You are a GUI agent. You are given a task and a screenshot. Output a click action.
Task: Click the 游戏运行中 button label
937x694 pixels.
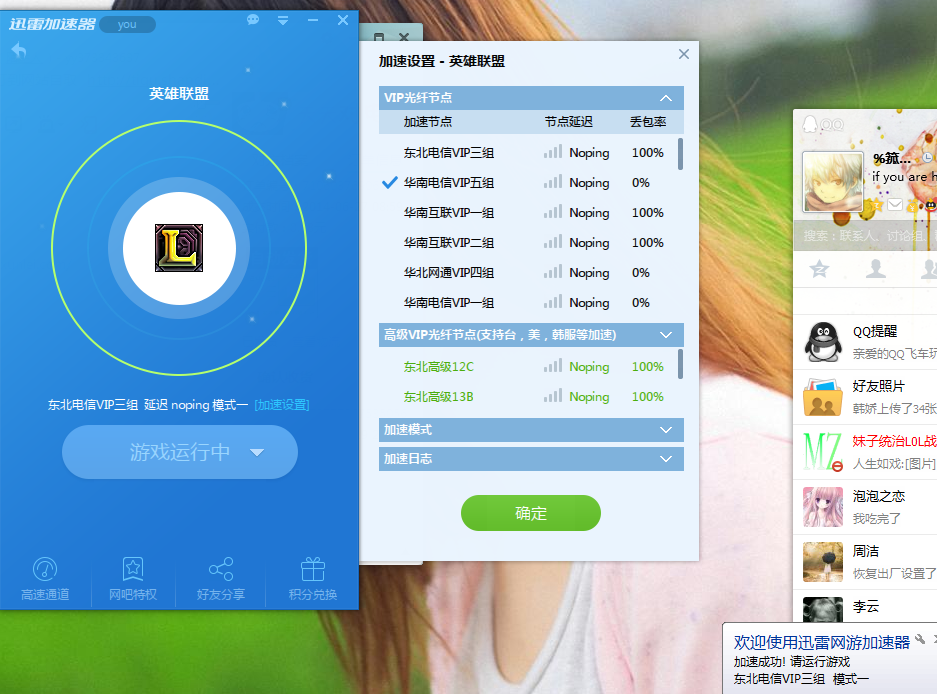point(180,452)
